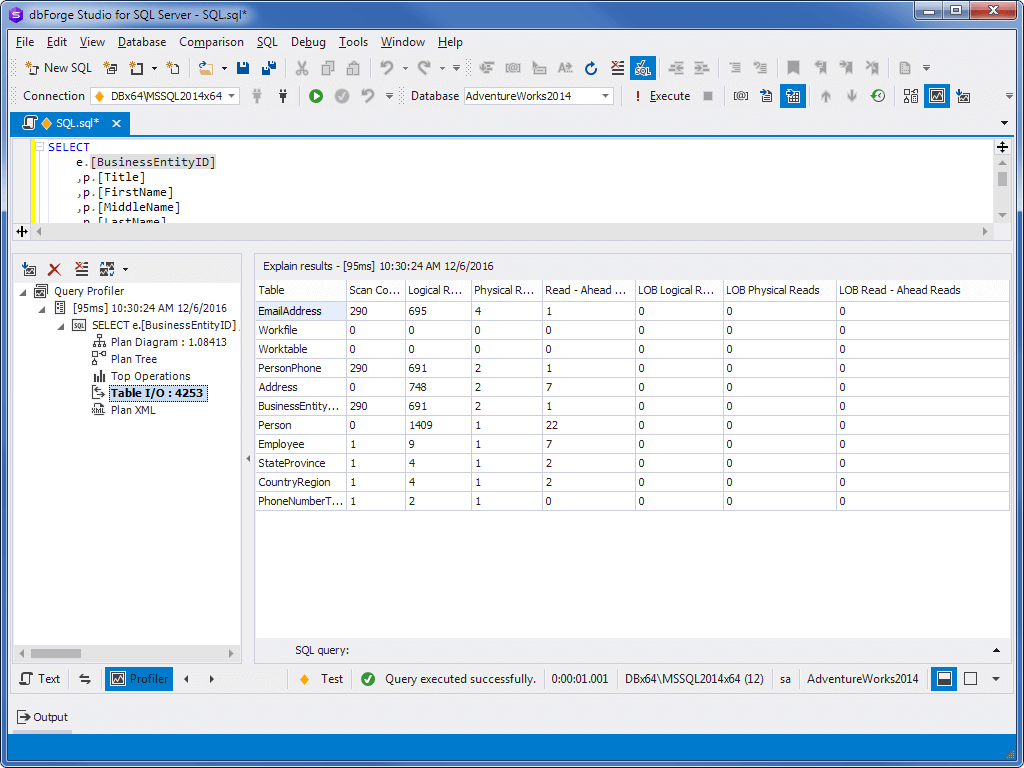Click the execute to file icon
Image resolution: width=1024 pixels, height=768 pixels.
pos(767,96)
